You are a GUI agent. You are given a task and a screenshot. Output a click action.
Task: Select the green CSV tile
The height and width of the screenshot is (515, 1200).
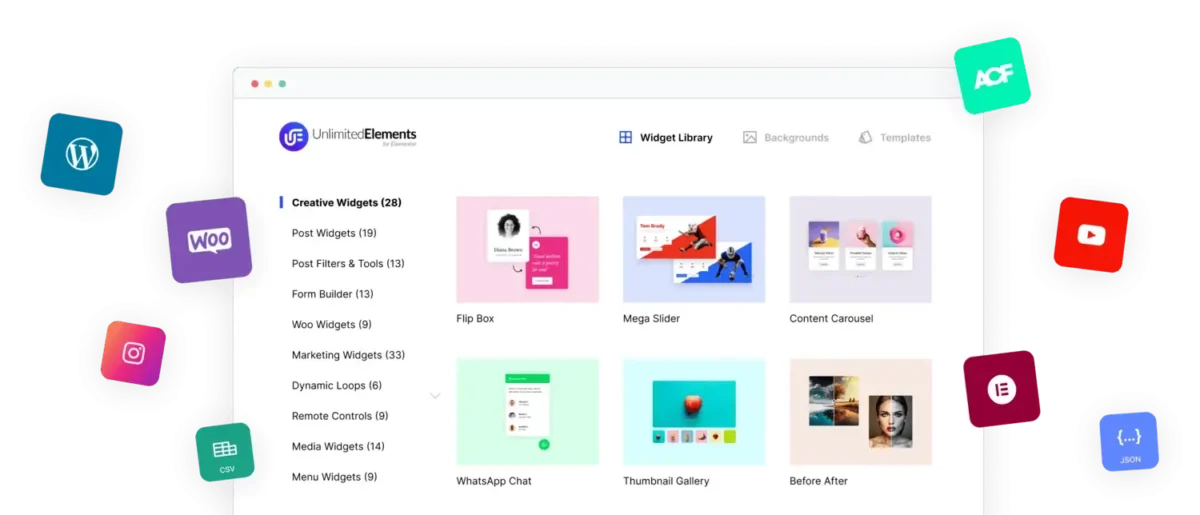(225, 452)
